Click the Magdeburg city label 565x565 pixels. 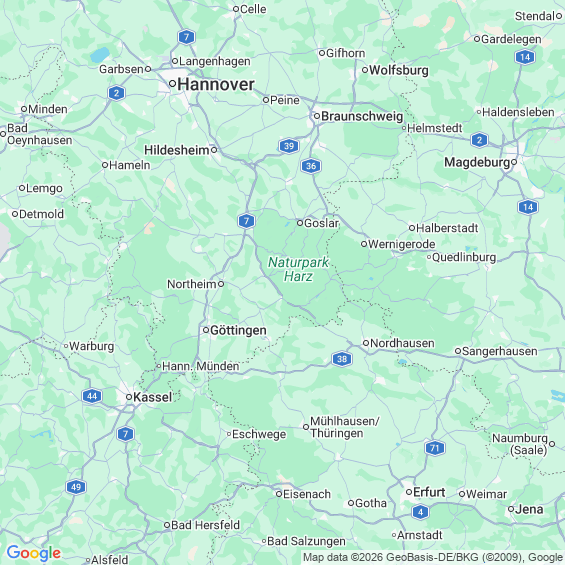click(x=477, y=162)
